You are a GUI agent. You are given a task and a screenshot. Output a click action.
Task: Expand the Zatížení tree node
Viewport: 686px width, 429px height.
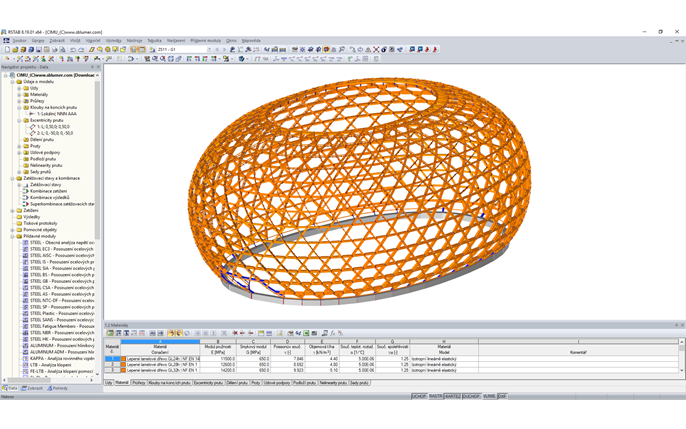click(x=13, y=210)
